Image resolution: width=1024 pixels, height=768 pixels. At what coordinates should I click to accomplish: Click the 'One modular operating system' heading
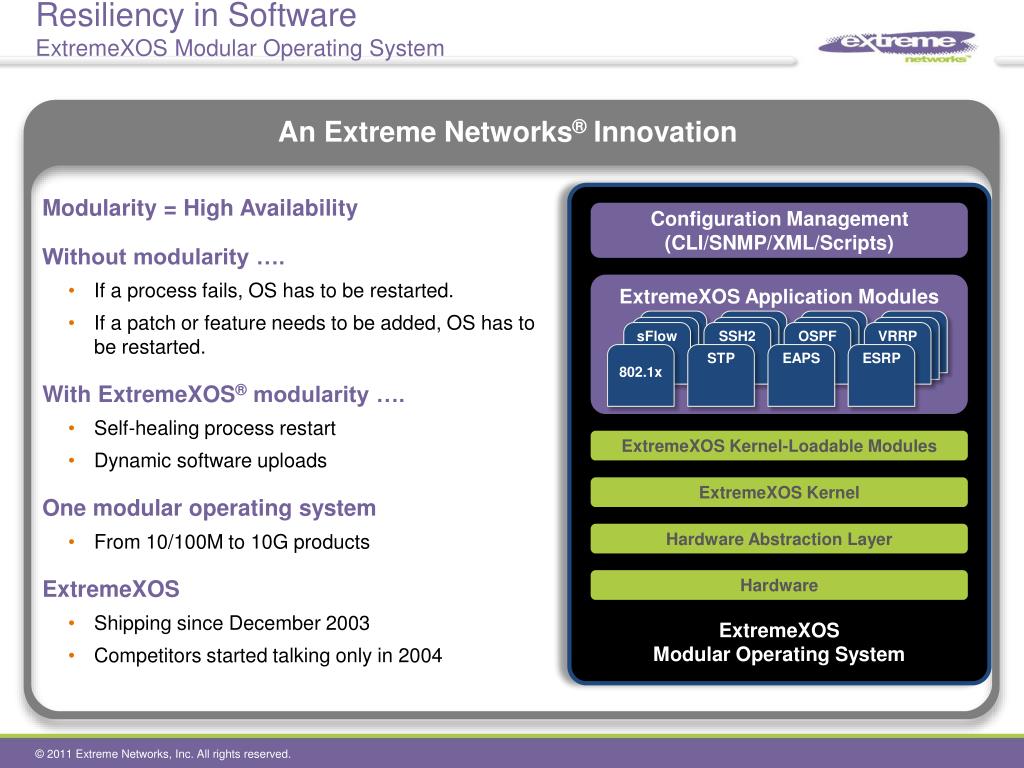coord(209,509)
